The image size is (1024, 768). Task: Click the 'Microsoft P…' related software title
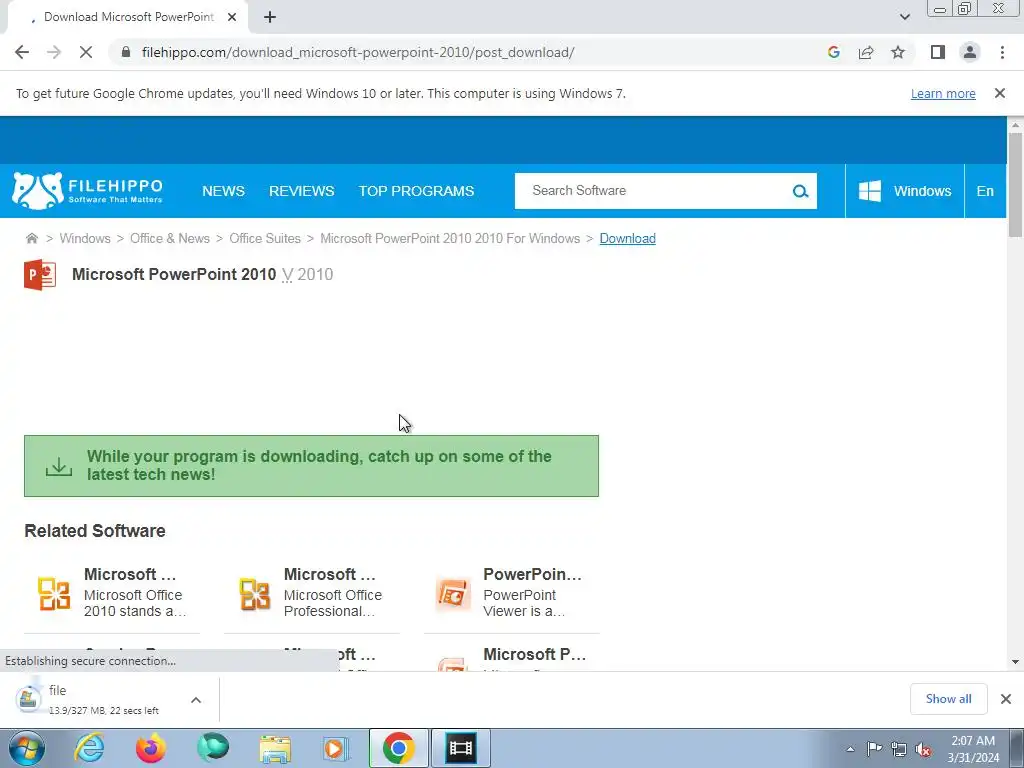534,654
